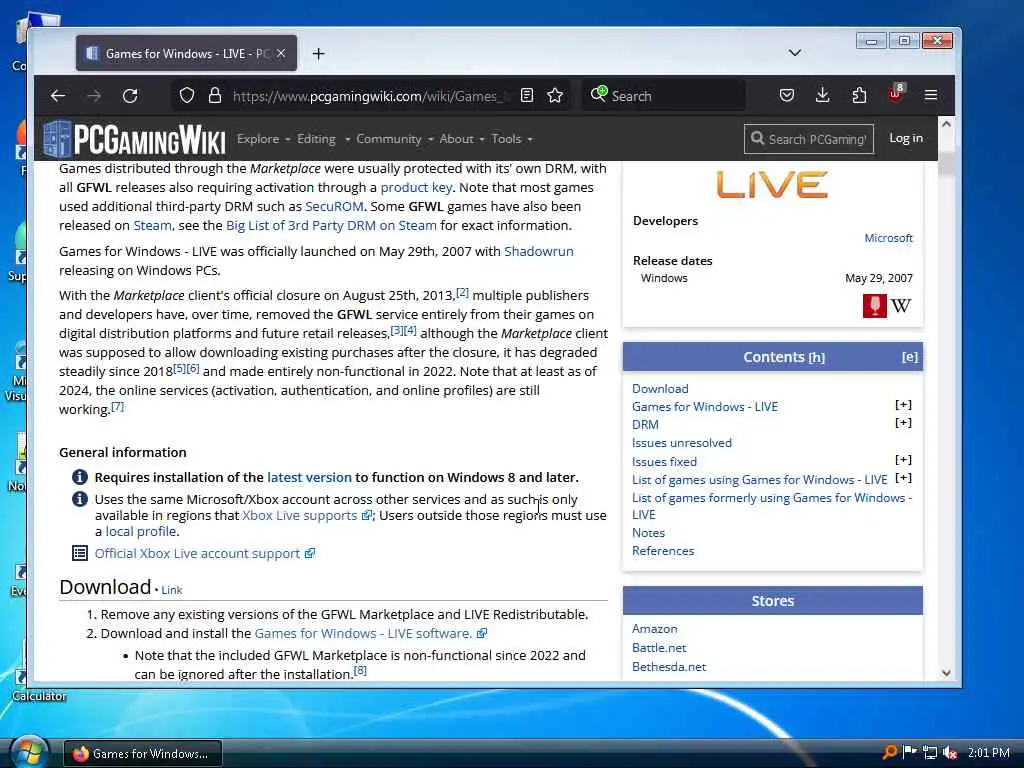Expand the DRM contents entry

tap(903, 423)
